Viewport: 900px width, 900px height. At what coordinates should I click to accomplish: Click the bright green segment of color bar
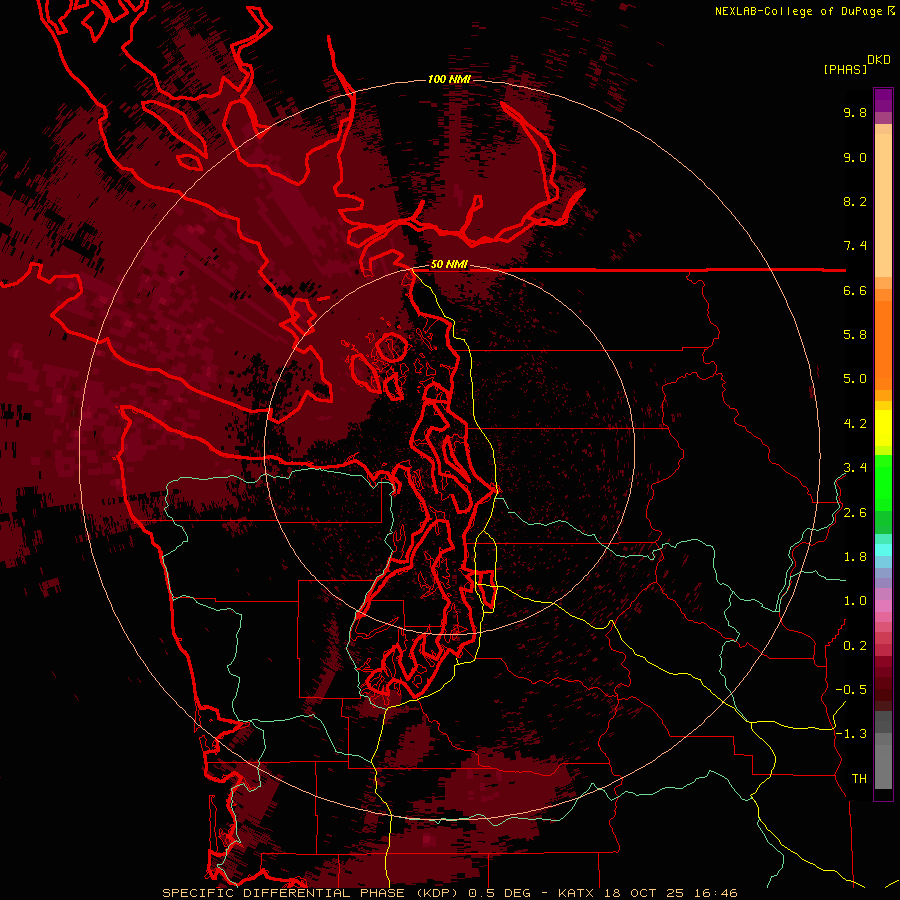click(883, 482)
